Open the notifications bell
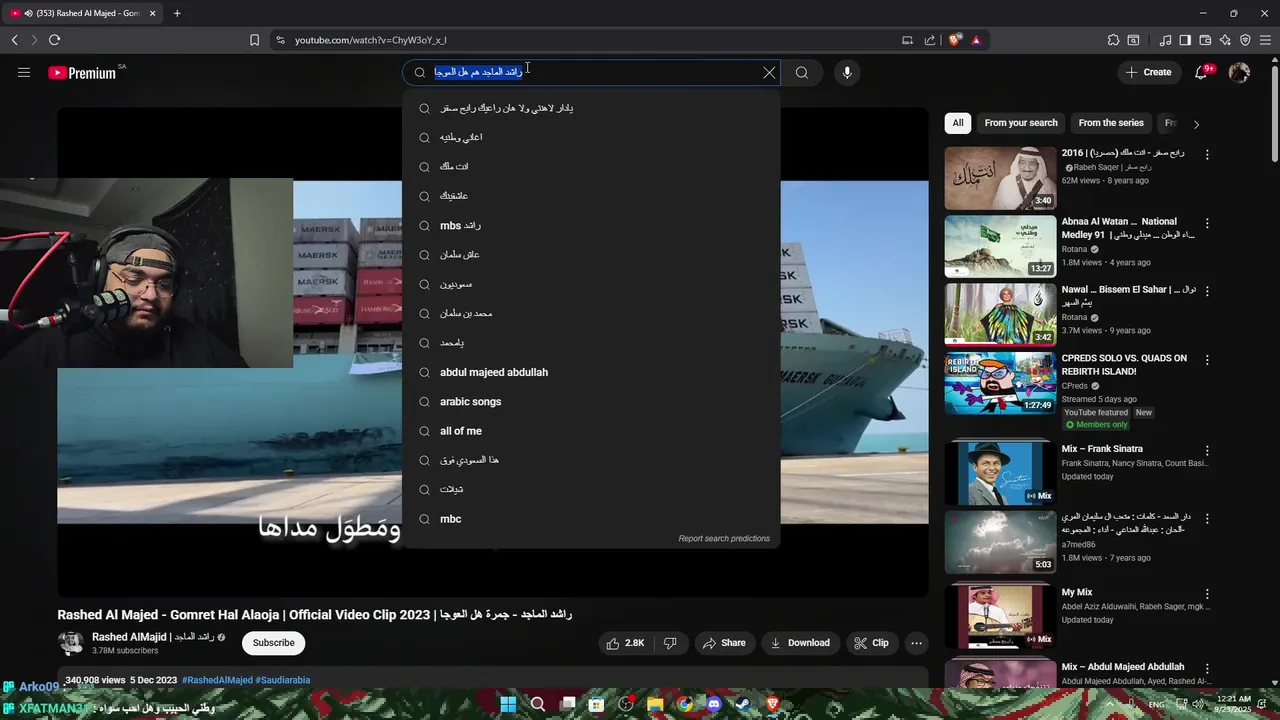This screenshot has height=720, width=1280. pos(1201,72)
